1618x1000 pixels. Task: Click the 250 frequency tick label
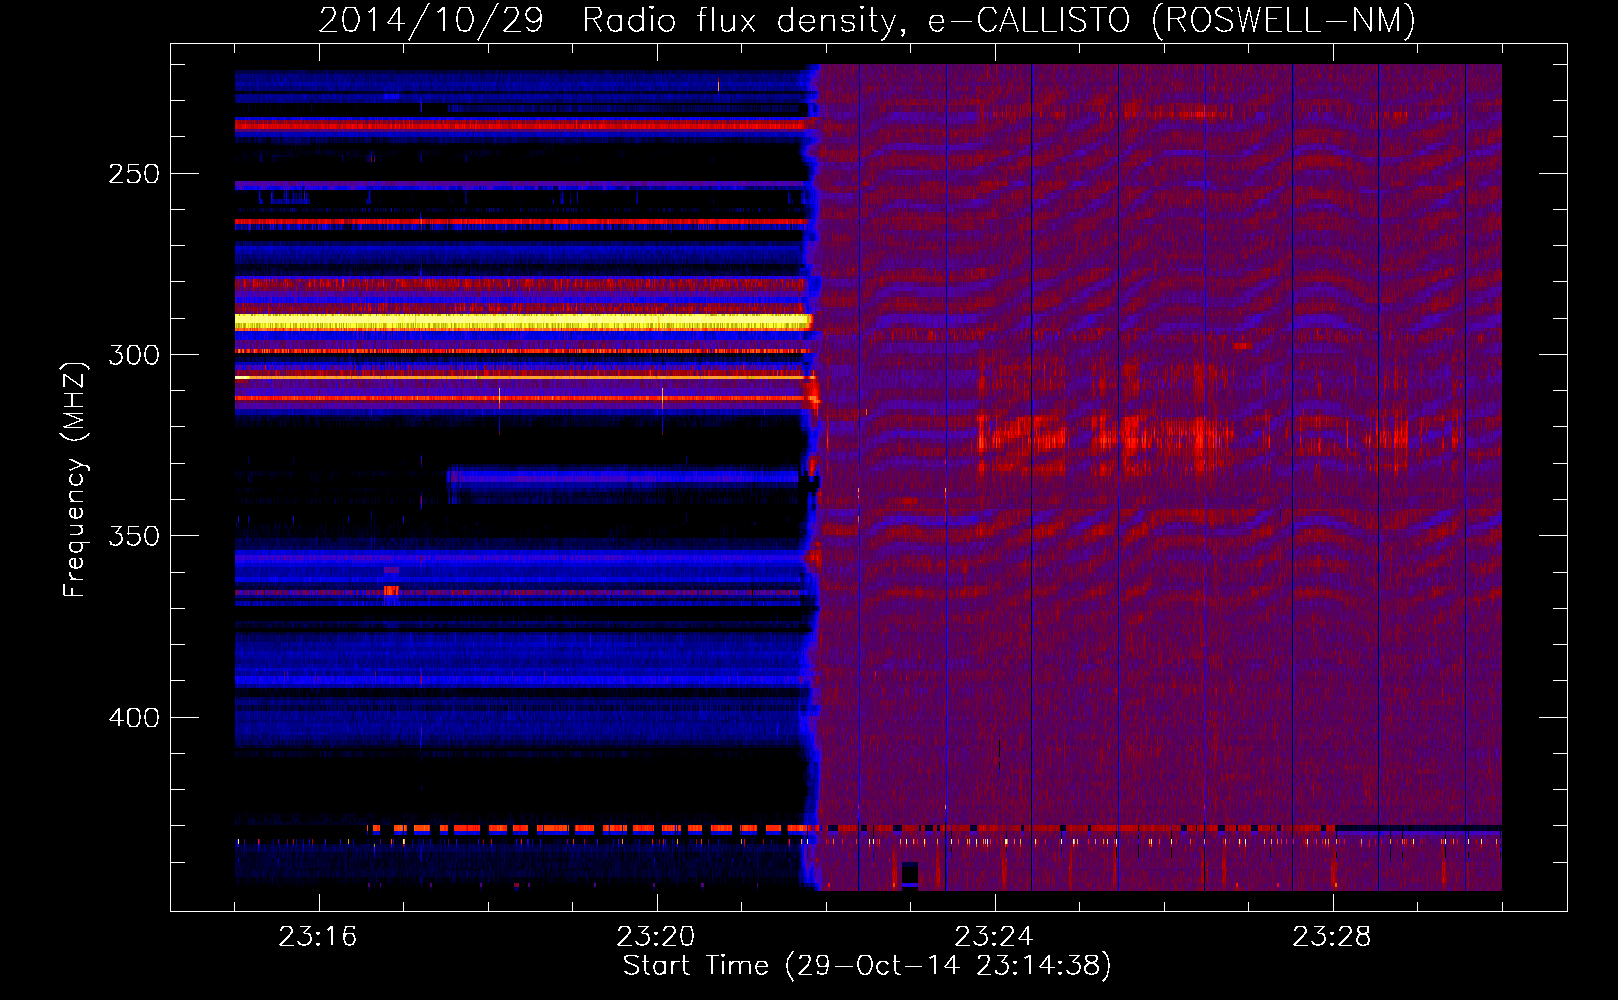pos(134,174)
